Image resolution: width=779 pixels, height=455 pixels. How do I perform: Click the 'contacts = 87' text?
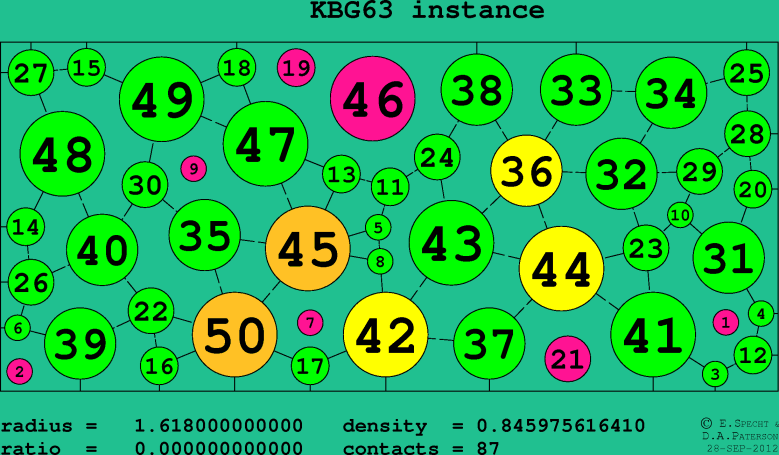click(421, 448)
